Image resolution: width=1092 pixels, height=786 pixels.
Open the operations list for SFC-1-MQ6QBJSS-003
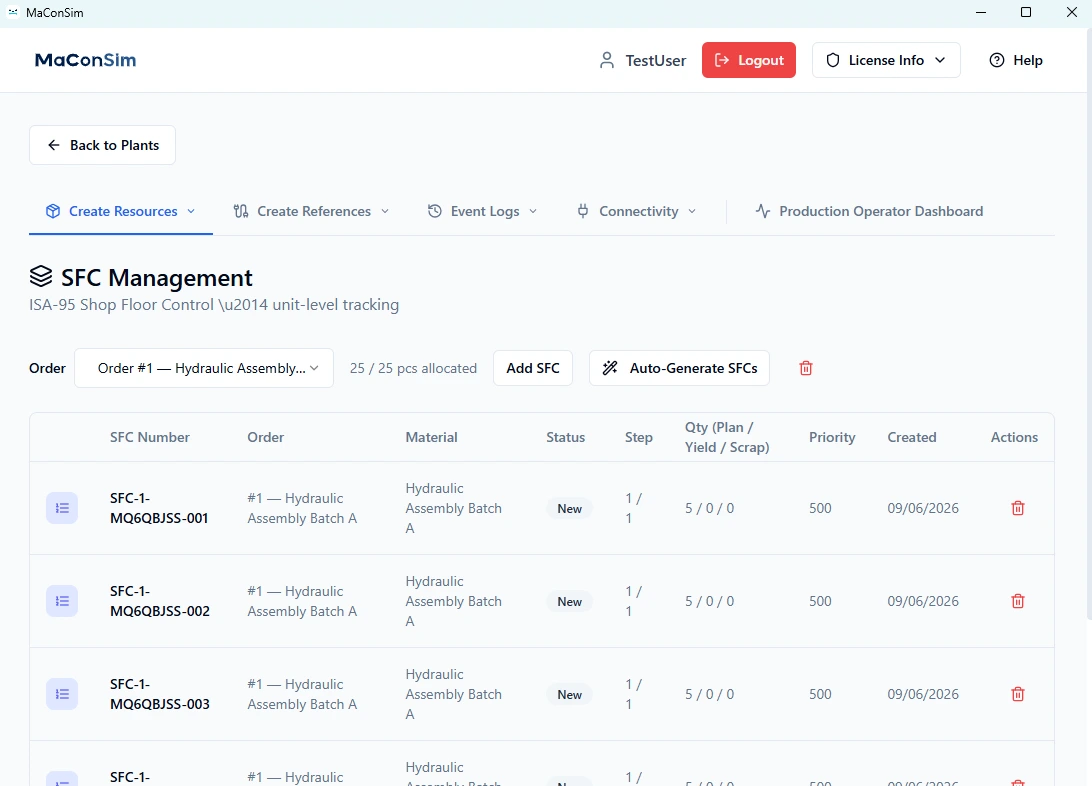click(x=62, y=694)
